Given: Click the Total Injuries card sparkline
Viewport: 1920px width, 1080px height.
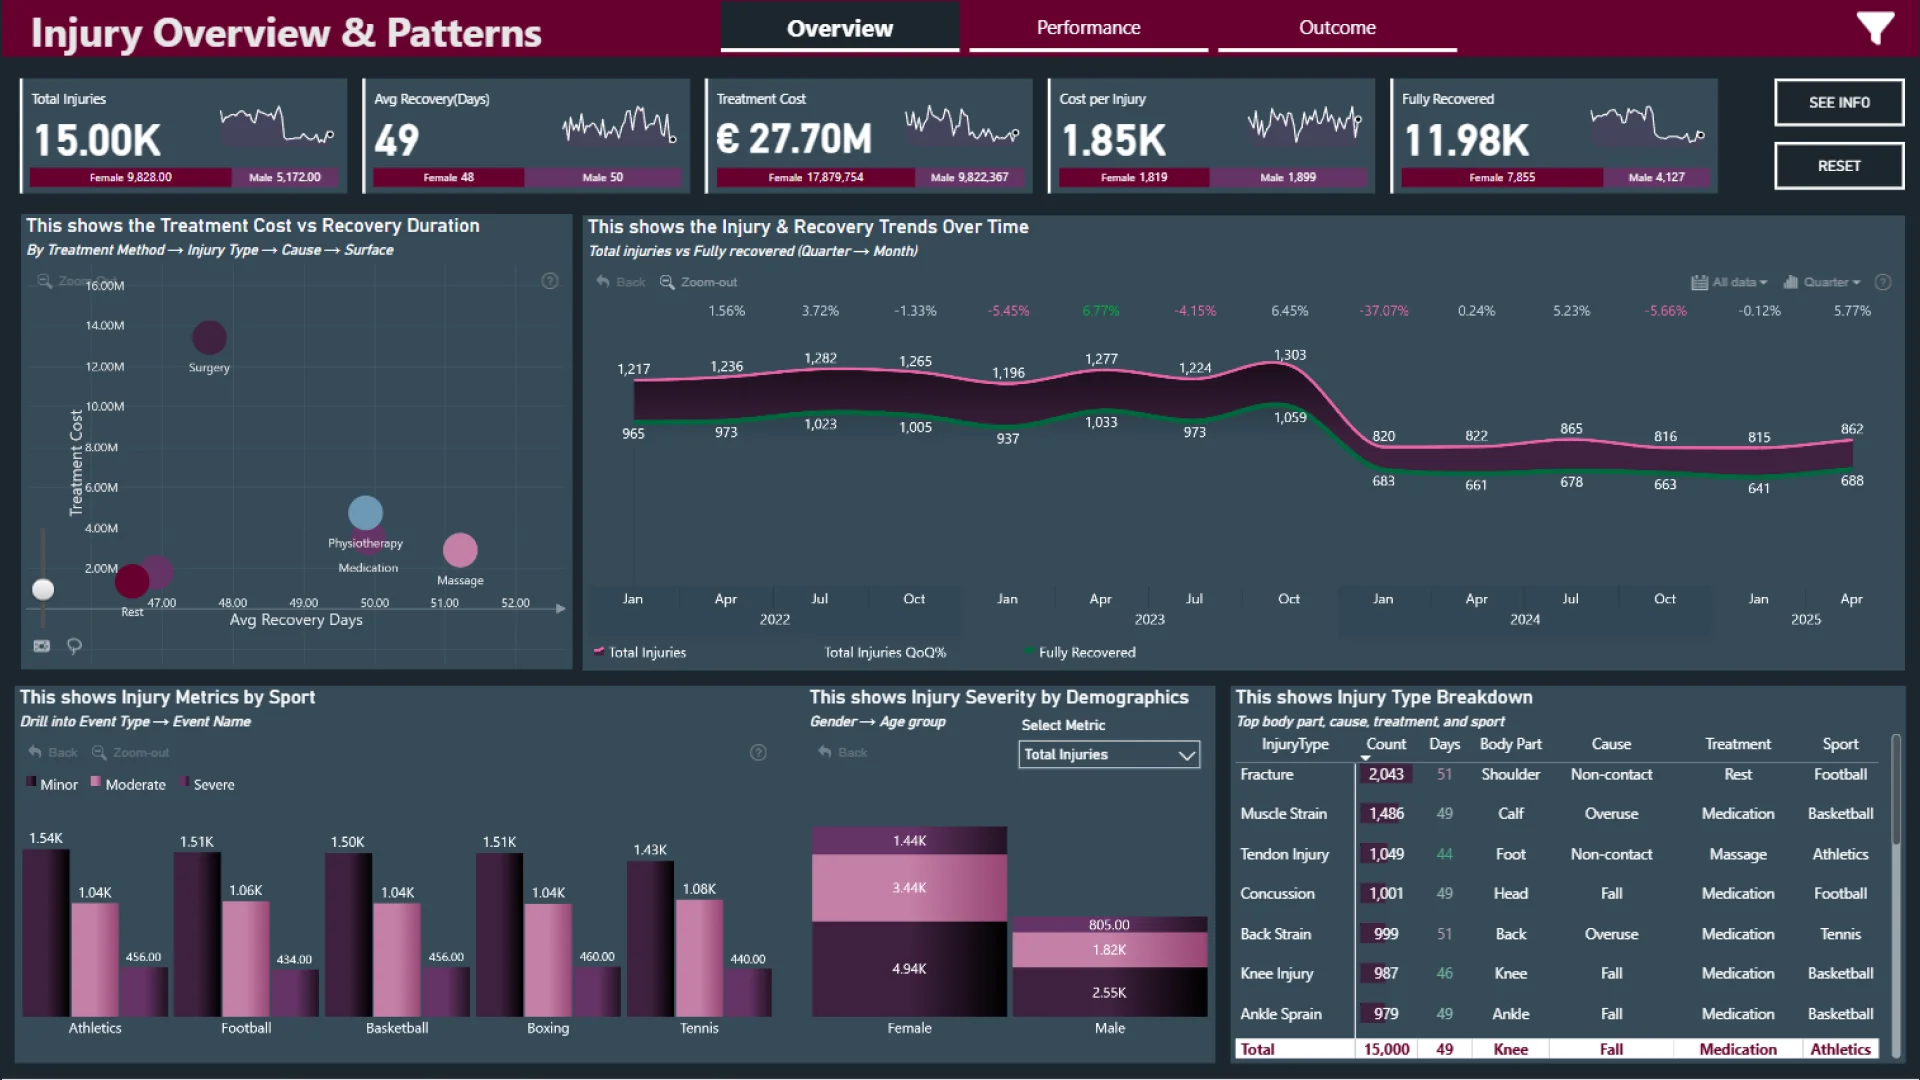Looking at the screenshot, I should click(x=277, y=125).
